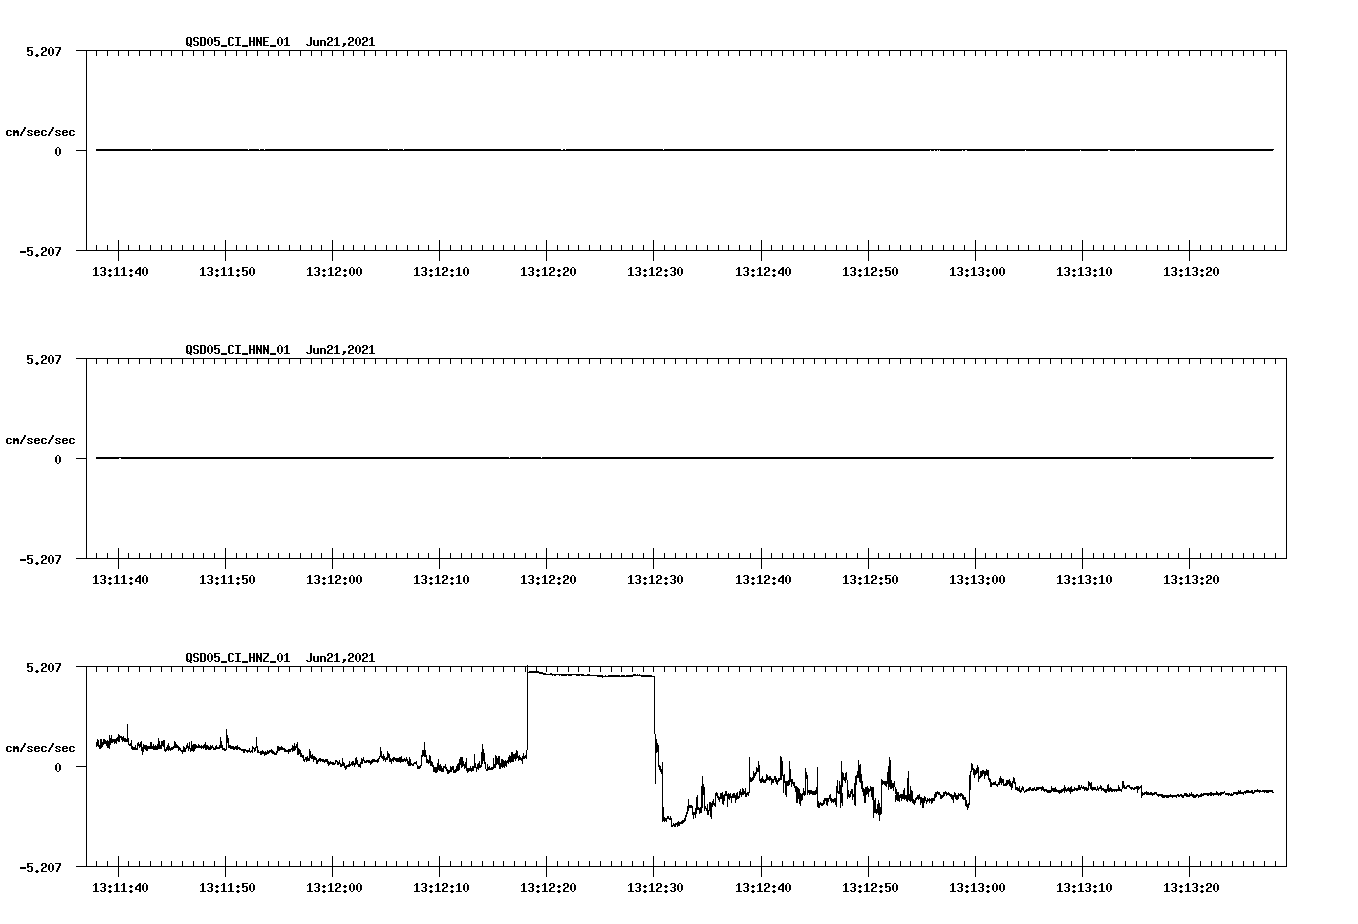Click the 5.207 upper limit of the HNN plot
The width and height of the screenshot is (1358, 924).
[x=44, y=359]
